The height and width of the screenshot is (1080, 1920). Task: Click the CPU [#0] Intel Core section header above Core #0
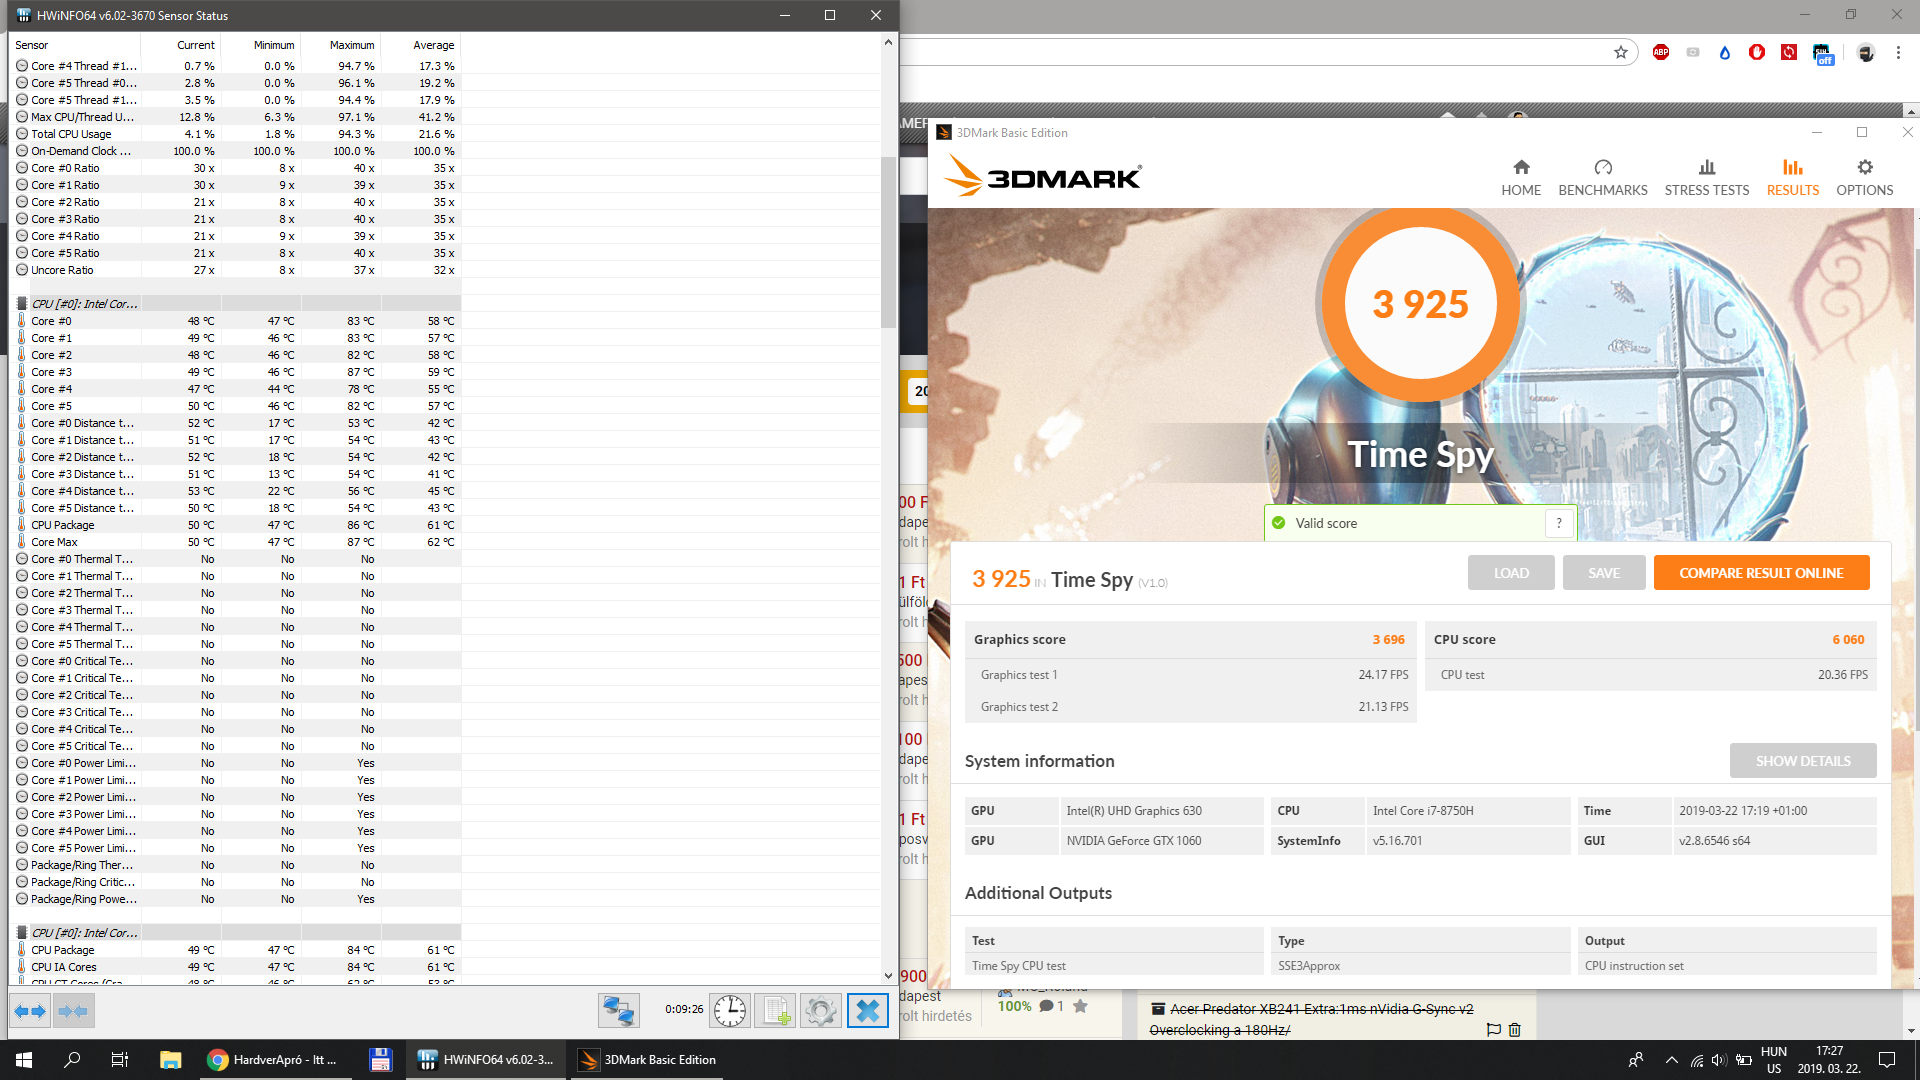[x=236, y=304]
